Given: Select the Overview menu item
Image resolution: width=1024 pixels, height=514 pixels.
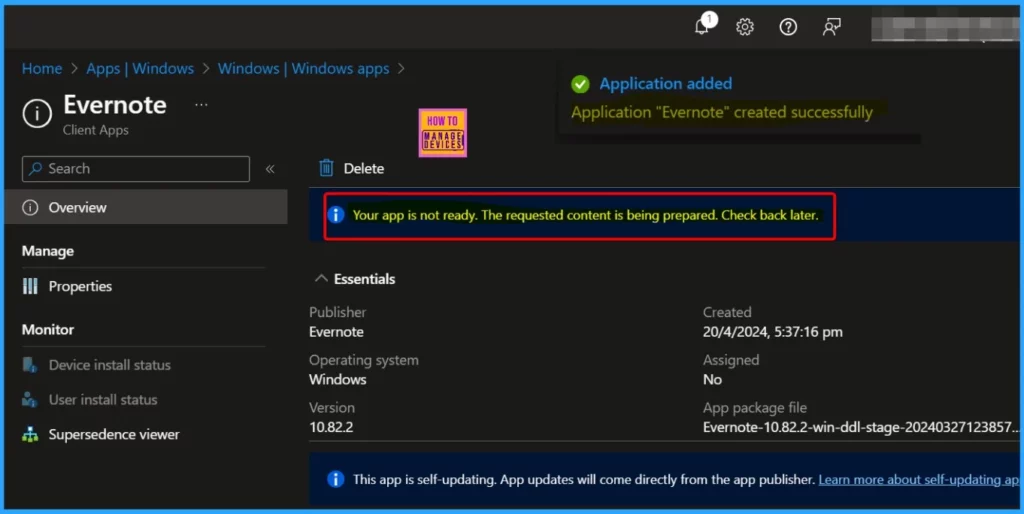Looking at the screenshot, I should [x=146, y=207].
